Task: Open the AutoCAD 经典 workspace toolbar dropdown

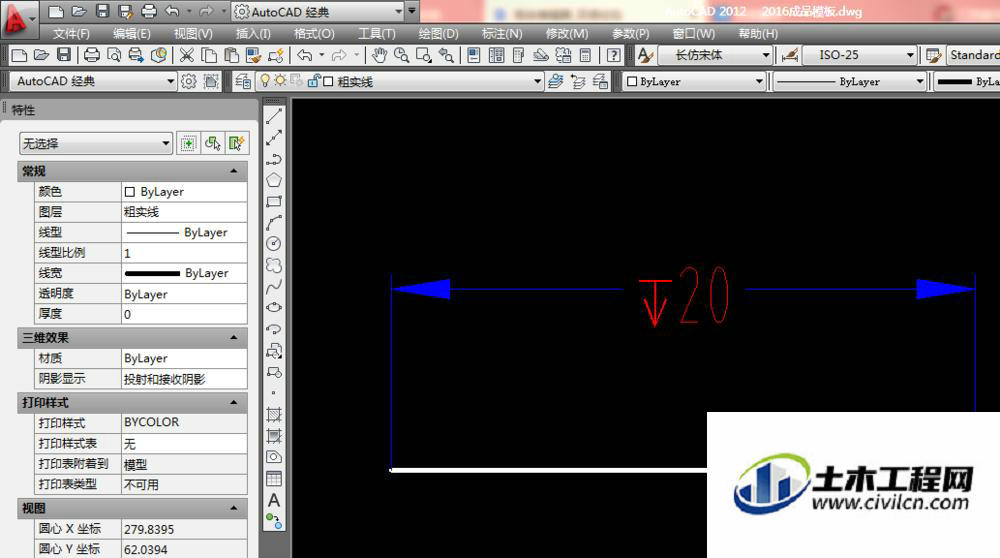Action: 170,81
